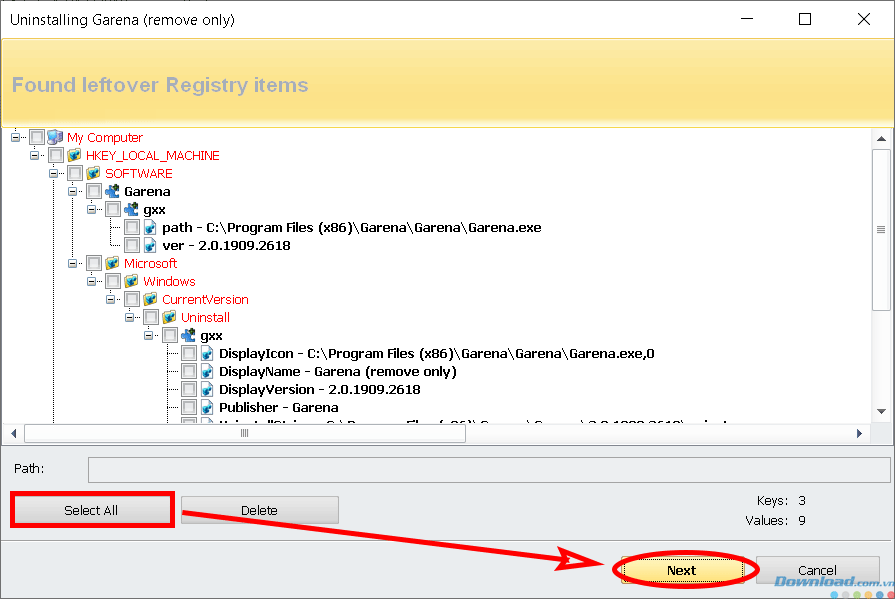Viewport: 895px width, 599px height.
Task: Tick the Garena key checkbox
Action: (94, 191)
